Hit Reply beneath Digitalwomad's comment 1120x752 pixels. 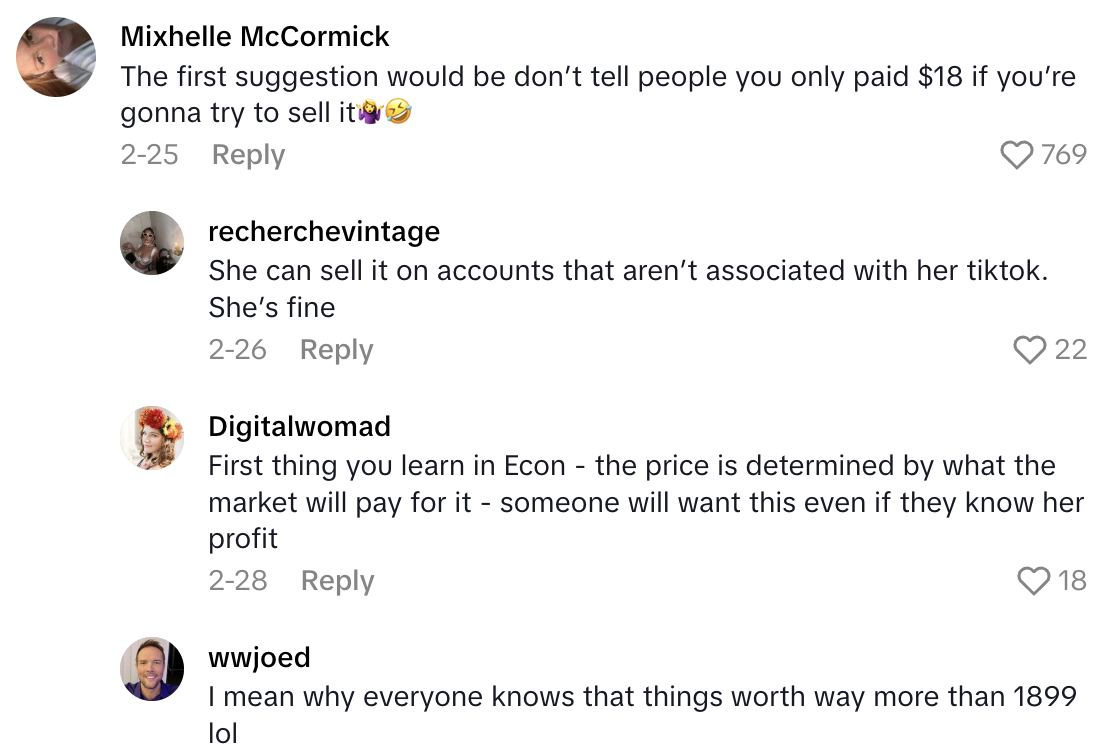point(337,581)
